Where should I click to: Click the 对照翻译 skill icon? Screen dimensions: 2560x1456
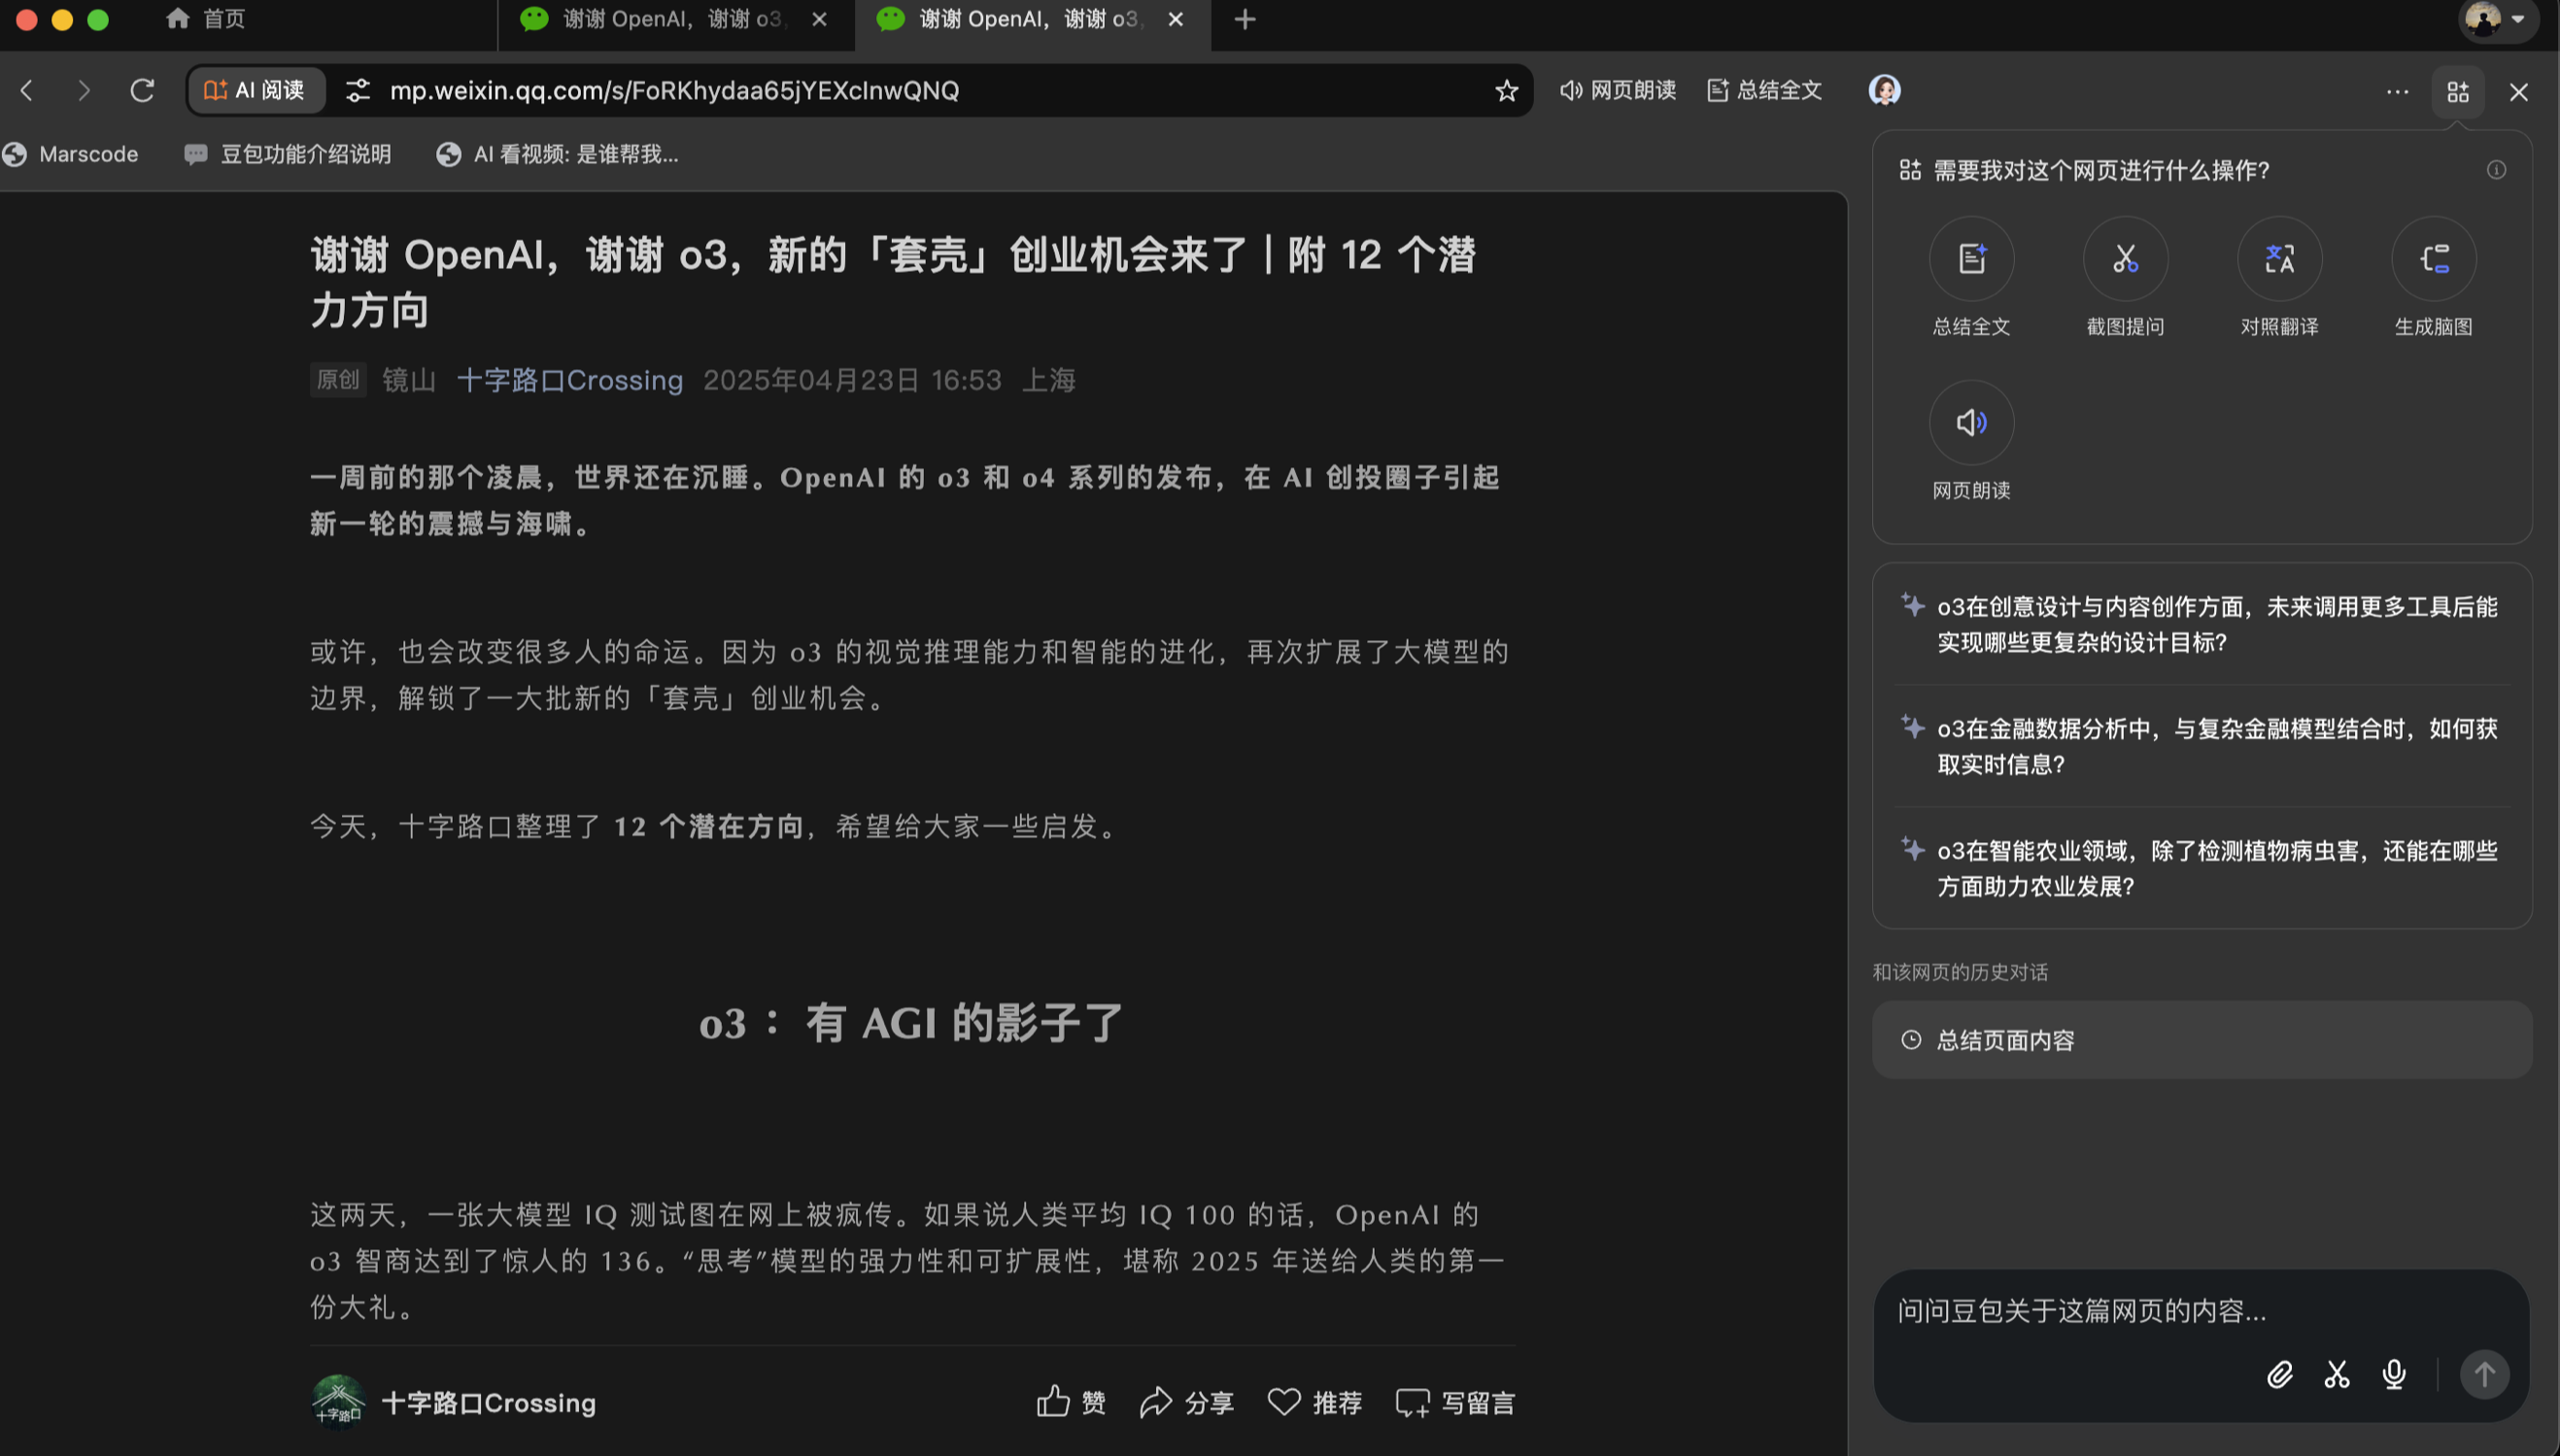2279,259
